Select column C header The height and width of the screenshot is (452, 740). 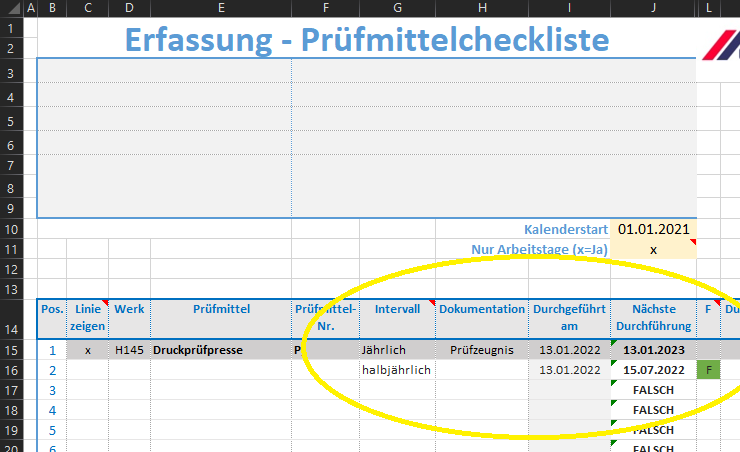point(88,8)
